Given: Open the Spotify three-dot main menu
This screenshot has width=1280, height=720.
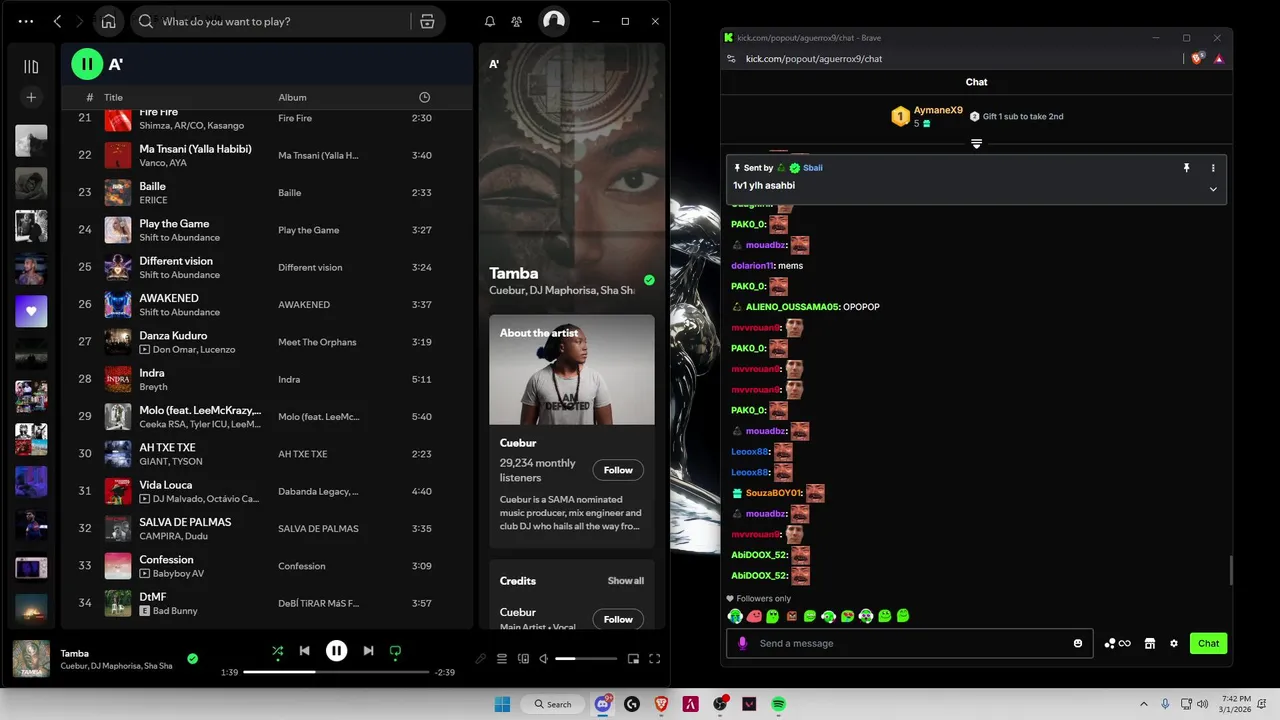Looking at the screenshot, I should (26, 21).
